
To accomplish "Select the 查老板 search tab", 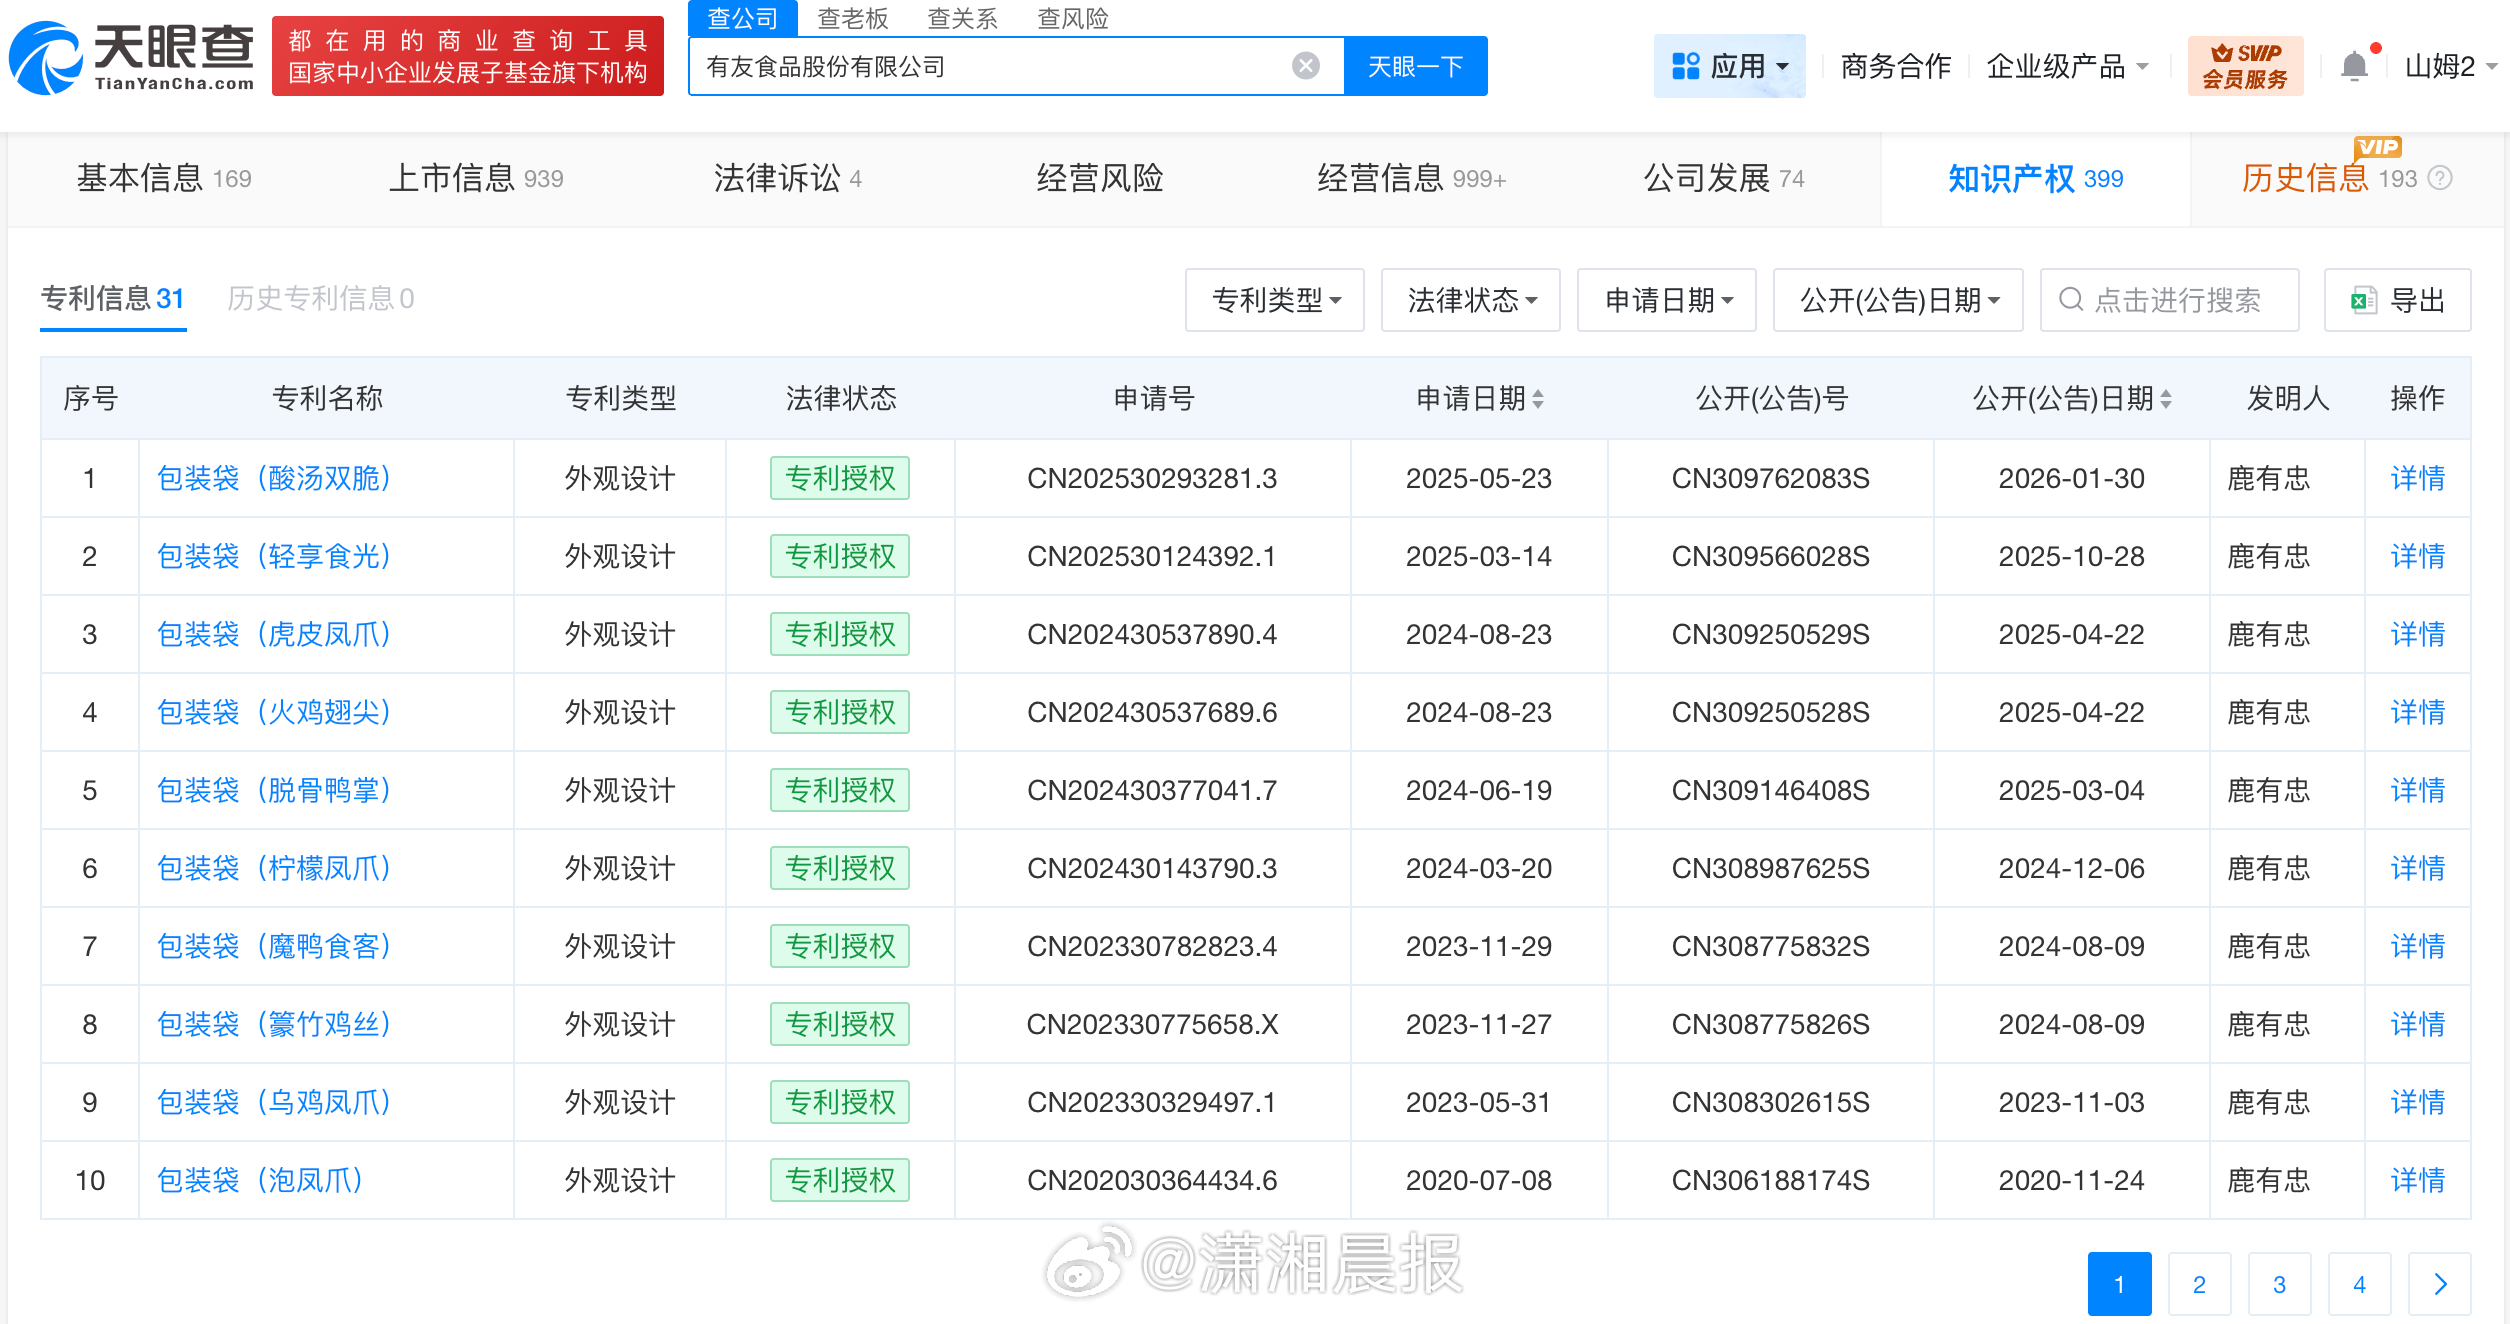I will tap(852, 18).
